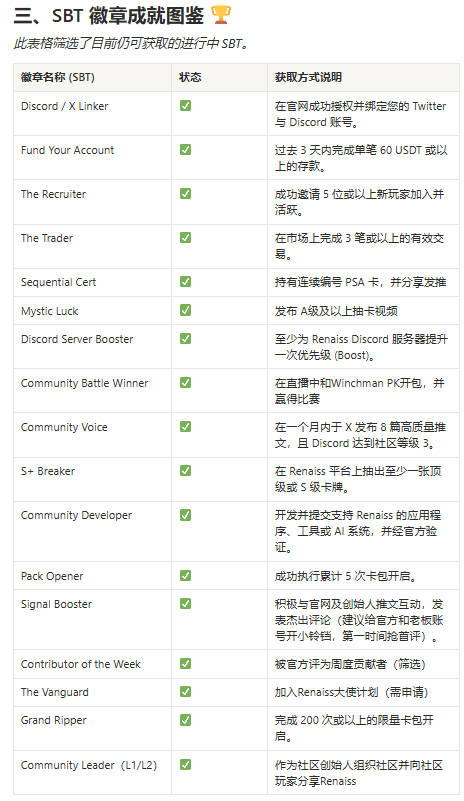Click the heading '三、SBT 徽章成就图鉴'

pyautogui.click(x=109, y=16)
